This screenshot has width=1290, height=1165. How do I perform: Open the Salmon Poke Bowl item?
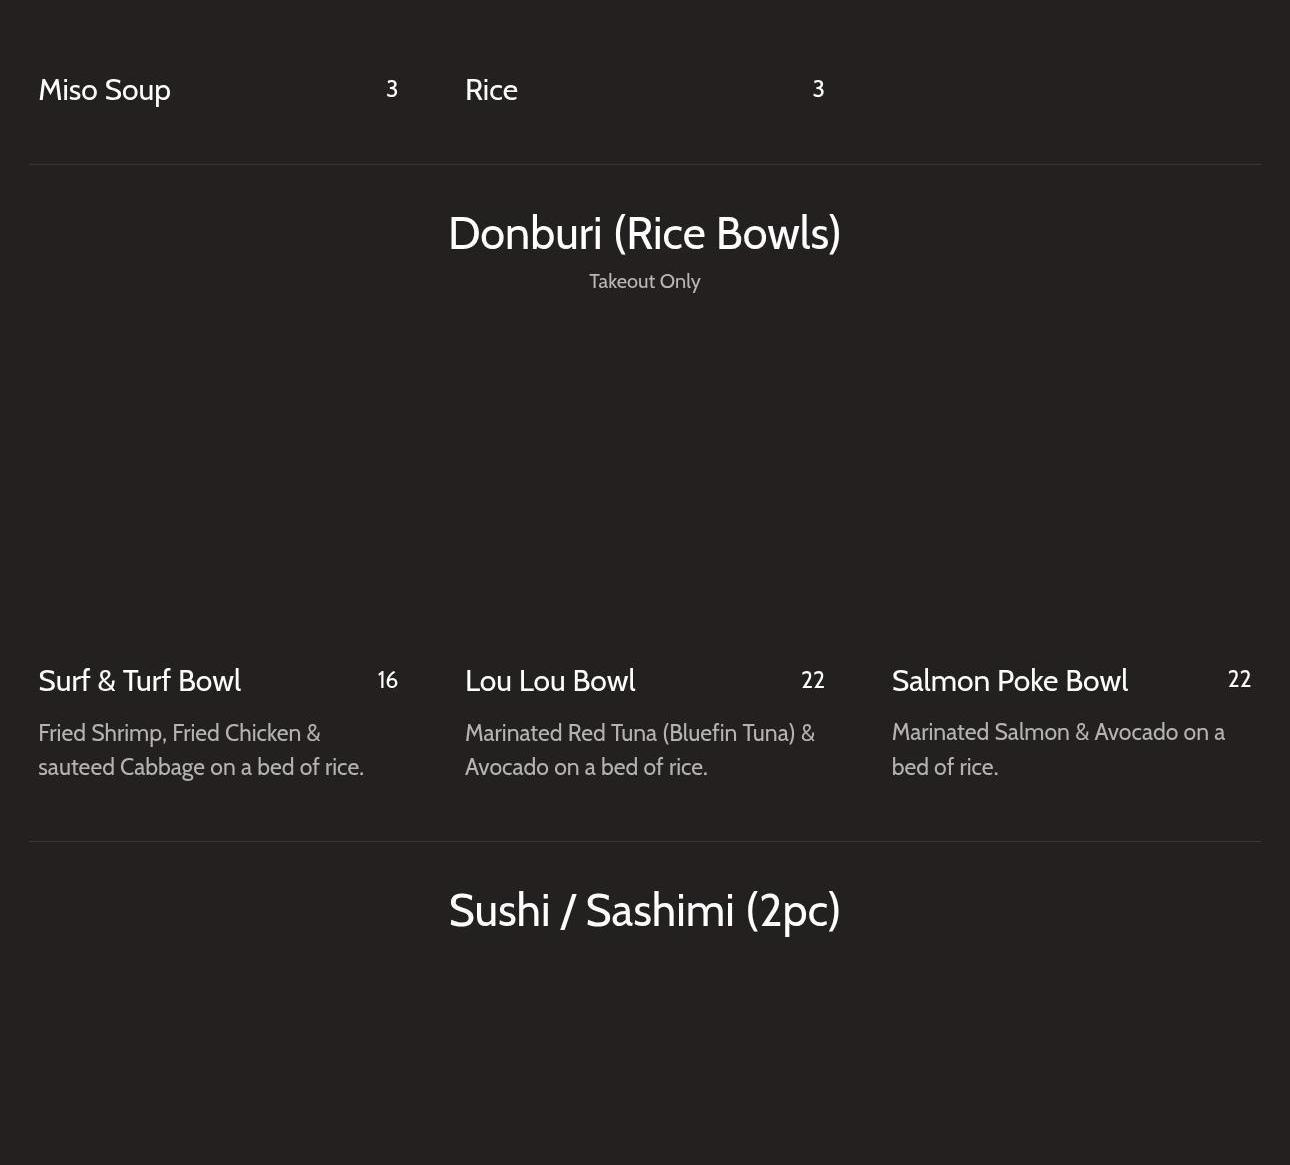pyautogui.click(x=1009, y=681)
